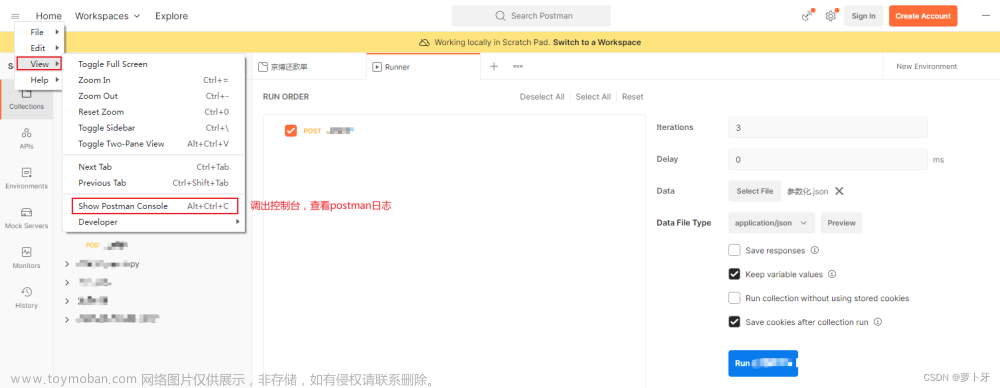Disable Save cookies after collection run
1000x388 pixels.
[x=734, y=322]
